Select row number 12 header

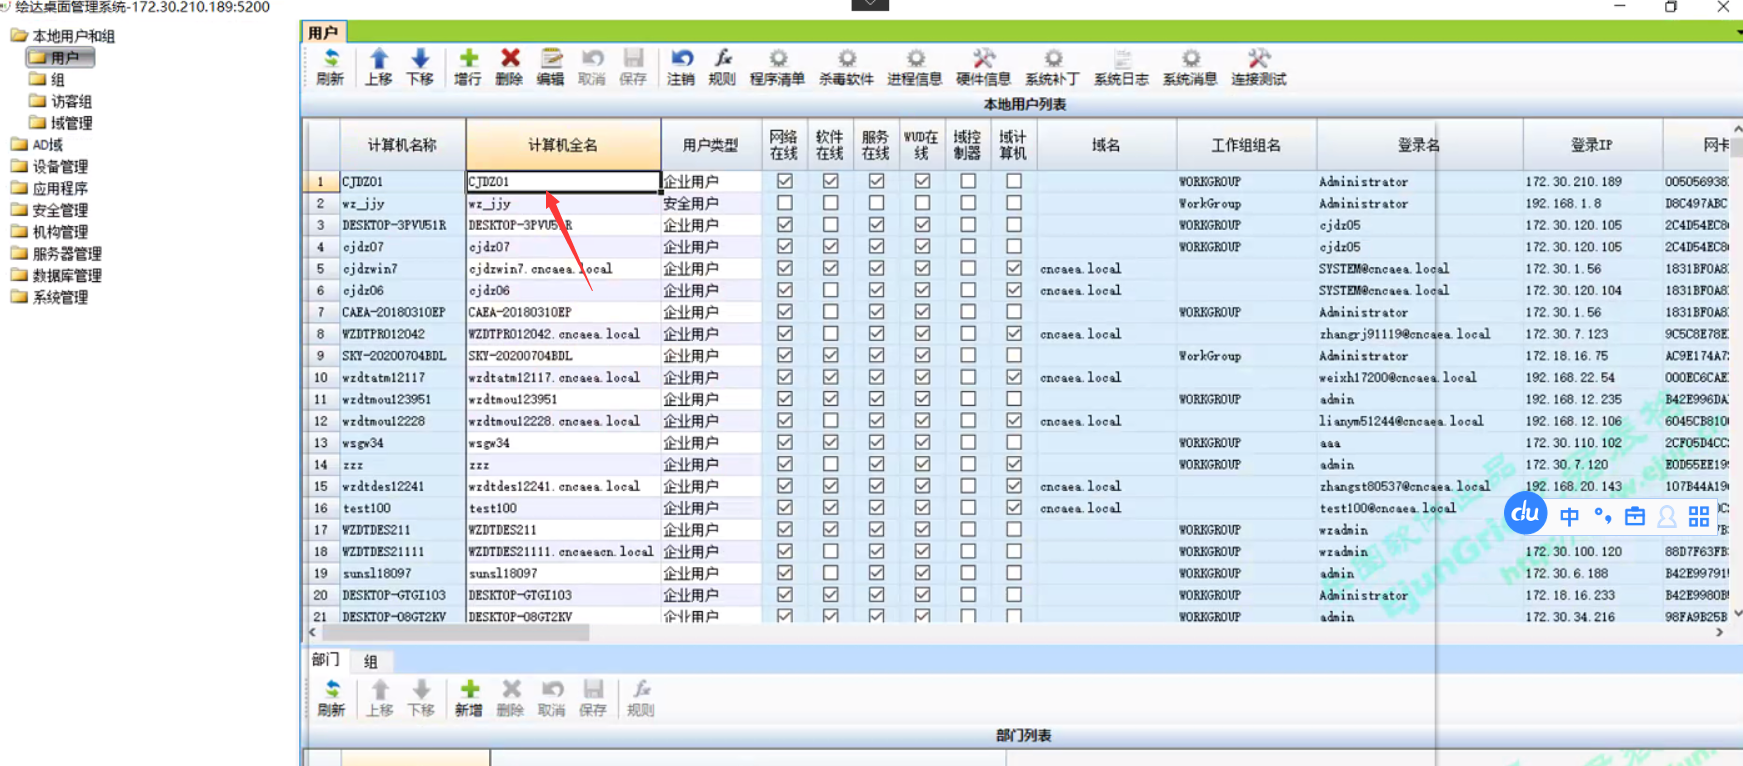321,421
